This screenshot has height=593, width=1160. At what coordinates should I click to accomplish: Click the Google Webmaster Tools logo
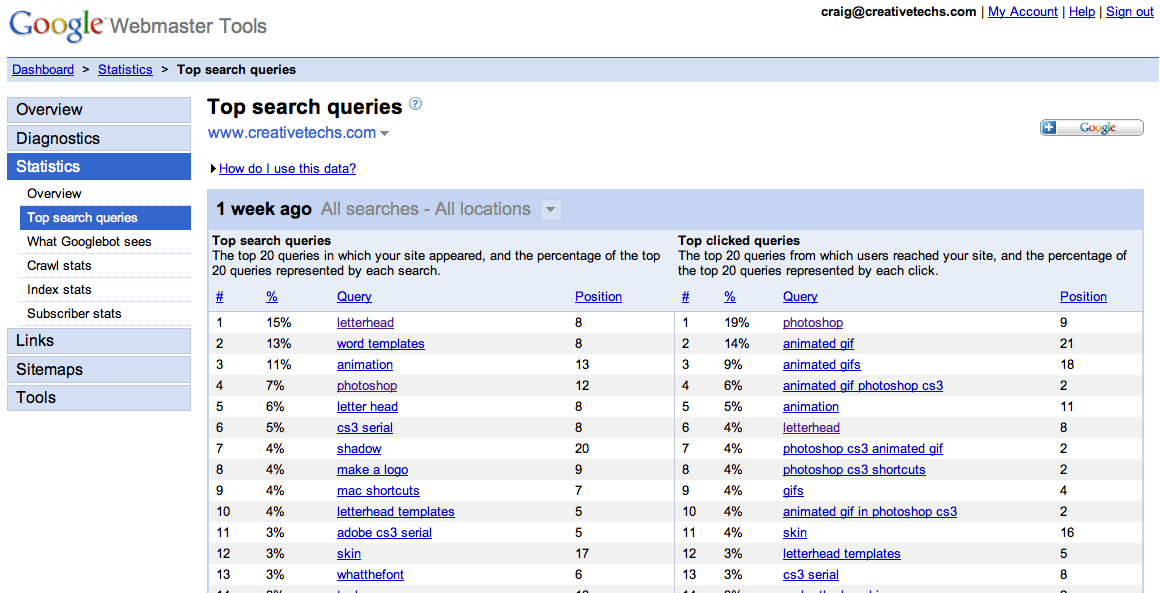(138, 26)
